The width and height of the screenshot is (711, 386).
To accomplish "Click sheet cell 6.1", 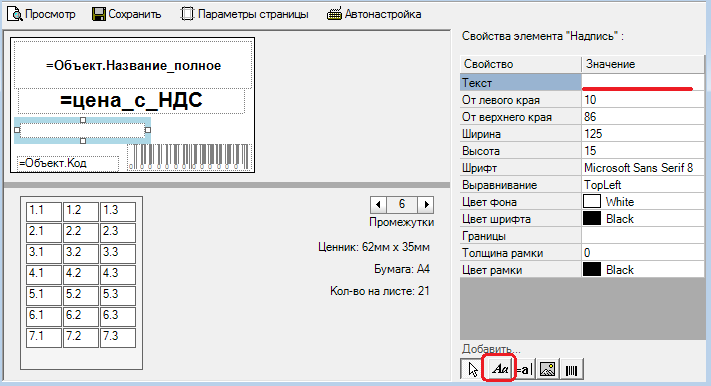I will coord(44,316).
